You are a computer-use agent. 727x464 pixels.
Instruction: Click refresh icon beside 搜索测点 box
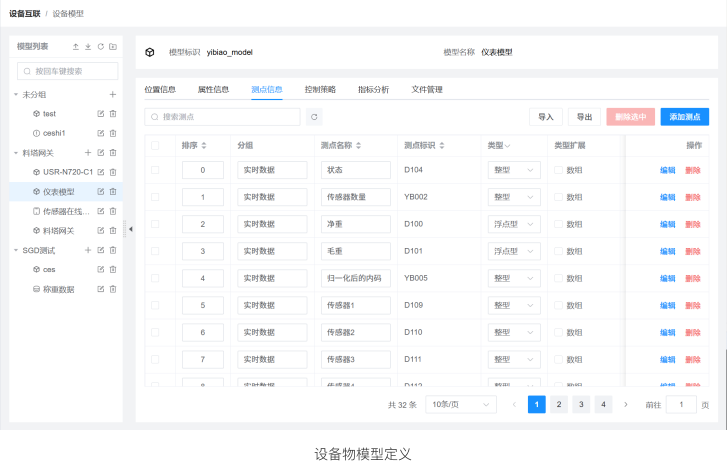pos(314,117)
